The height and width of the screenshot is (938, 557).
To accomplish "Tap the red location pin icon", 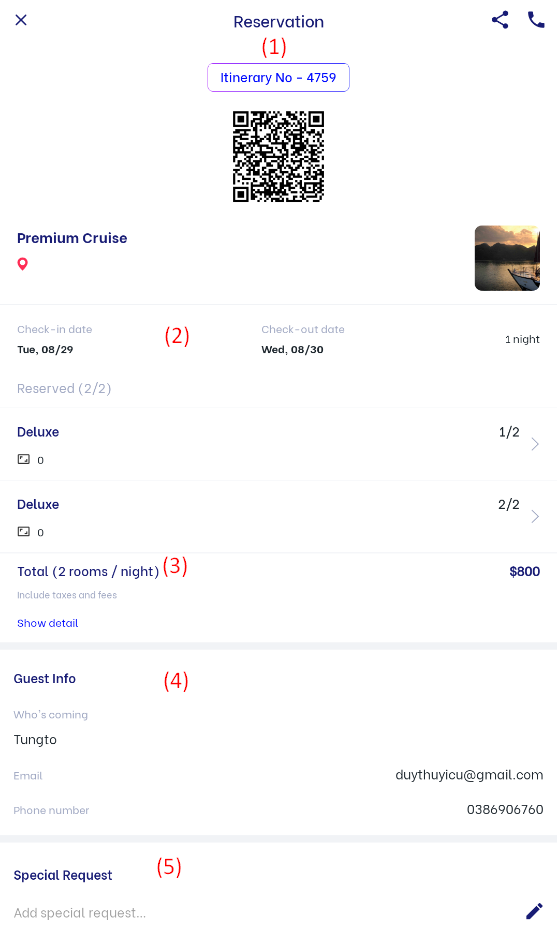I will click(x=23, y=264).
